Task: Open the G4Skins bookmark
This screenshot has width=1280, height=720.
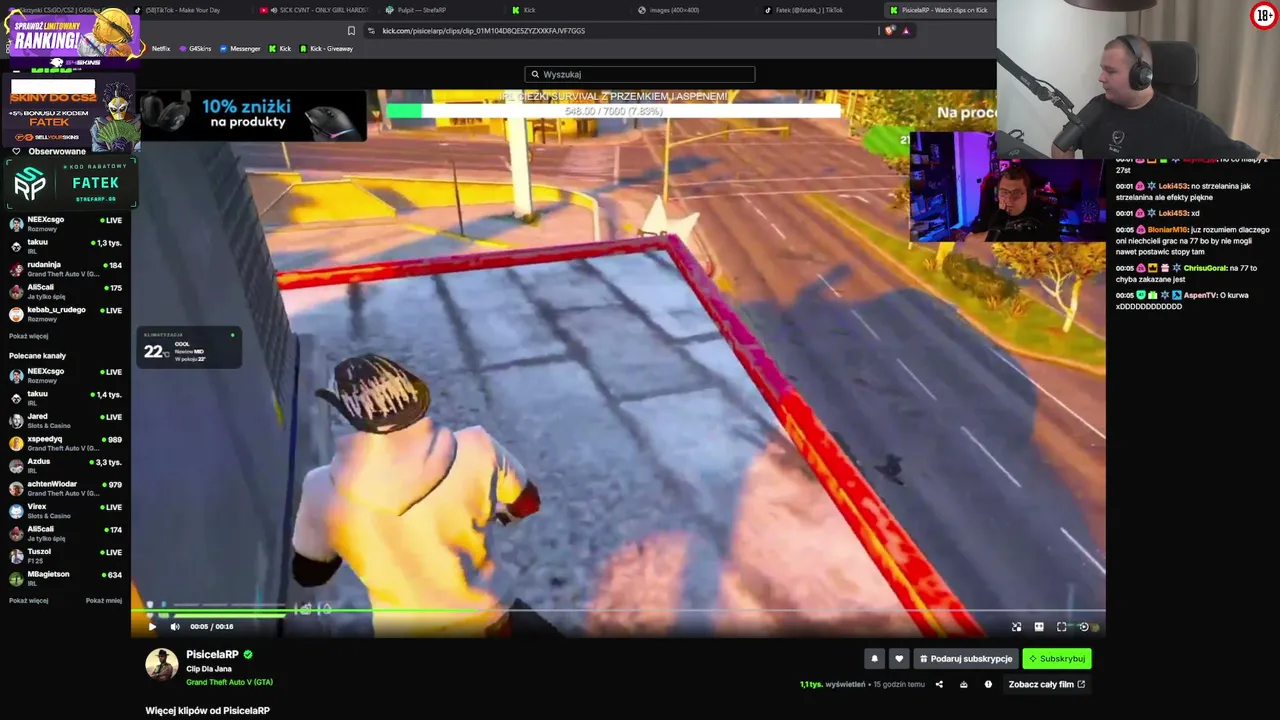Action: [x=195, y=49]
